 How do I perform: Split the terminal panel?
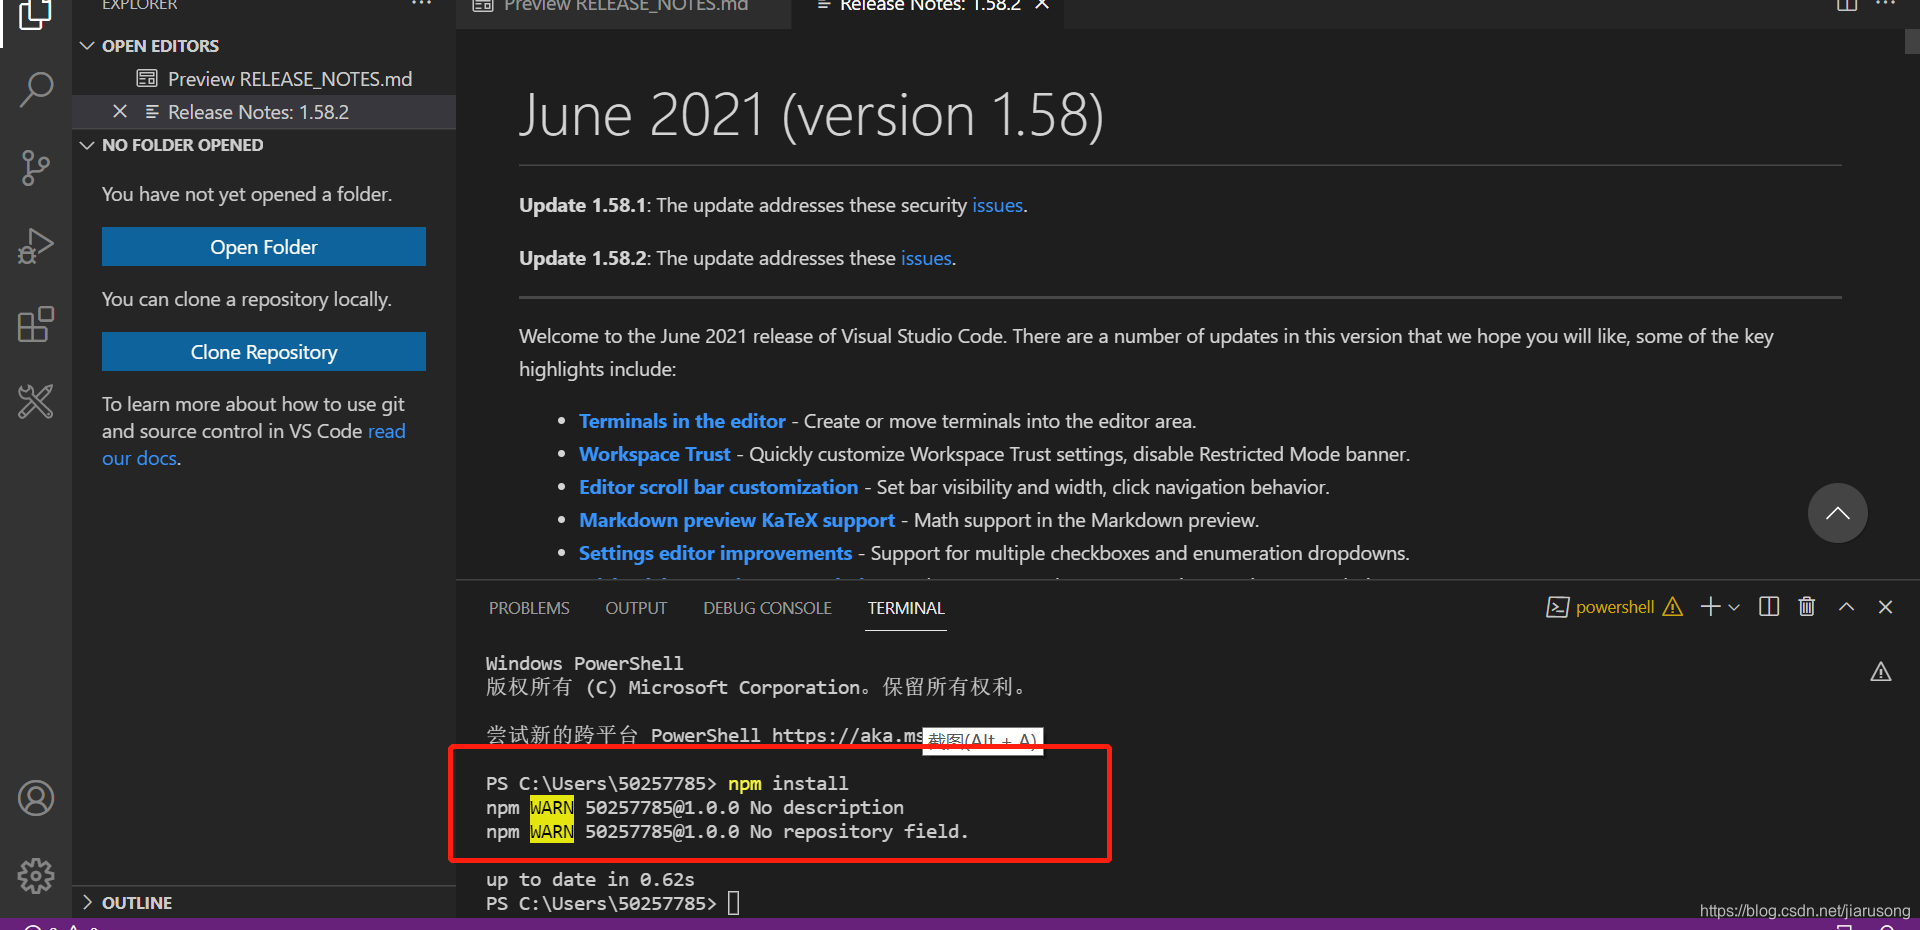click(1769, 607)
